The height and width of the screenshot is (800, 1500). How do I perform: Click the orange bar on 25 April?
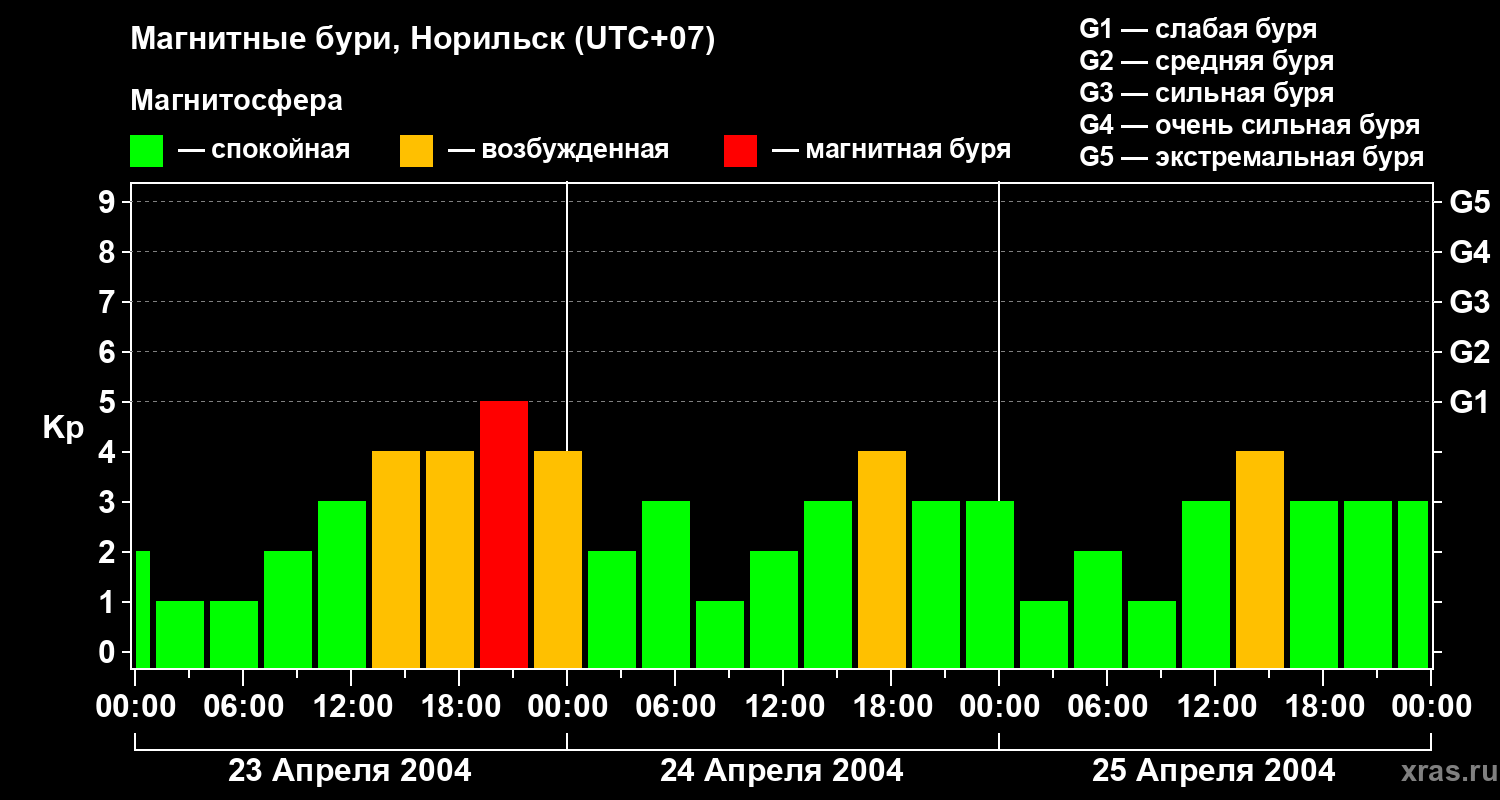pyautogui.click(x=1260, y=560)
